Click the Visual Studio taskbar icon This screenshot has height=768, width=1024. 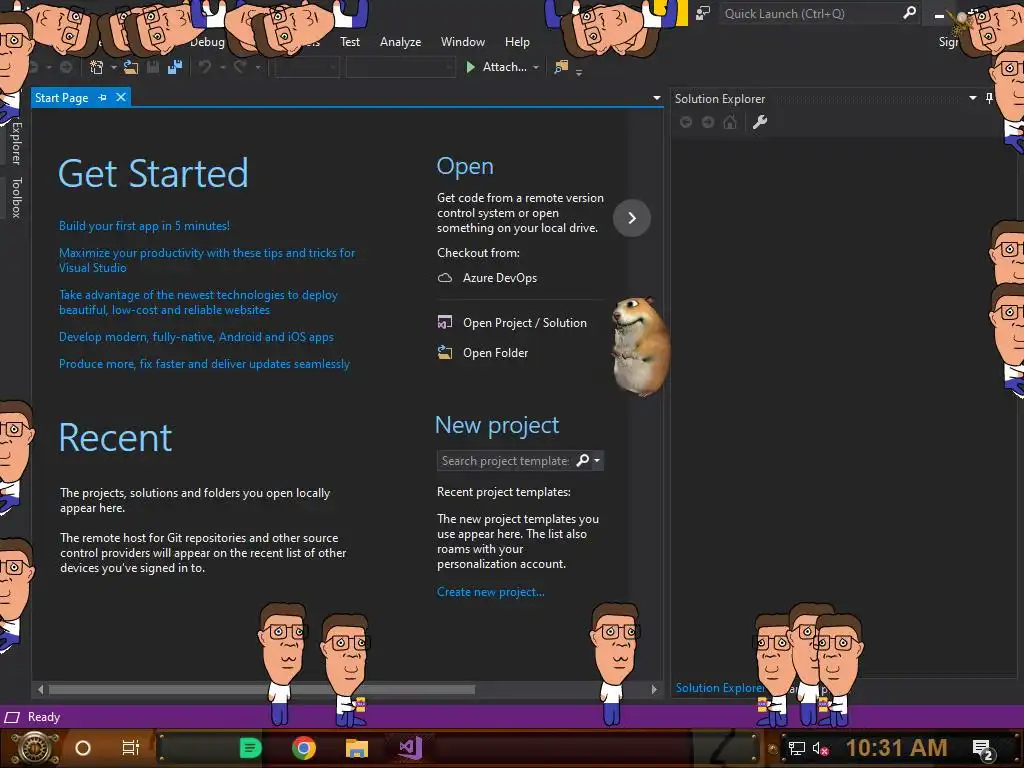point(410,748)
